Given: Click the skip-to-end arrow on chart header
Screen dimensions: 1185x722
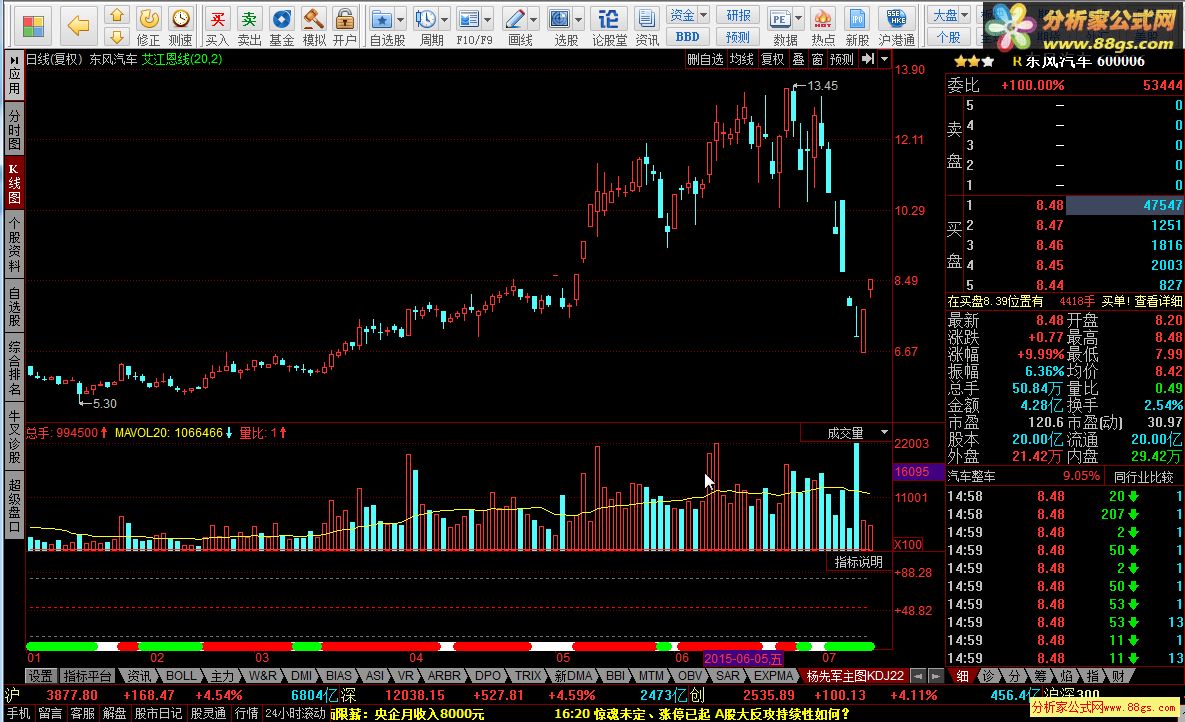Looking at the screenshot, I should point(868,59).
